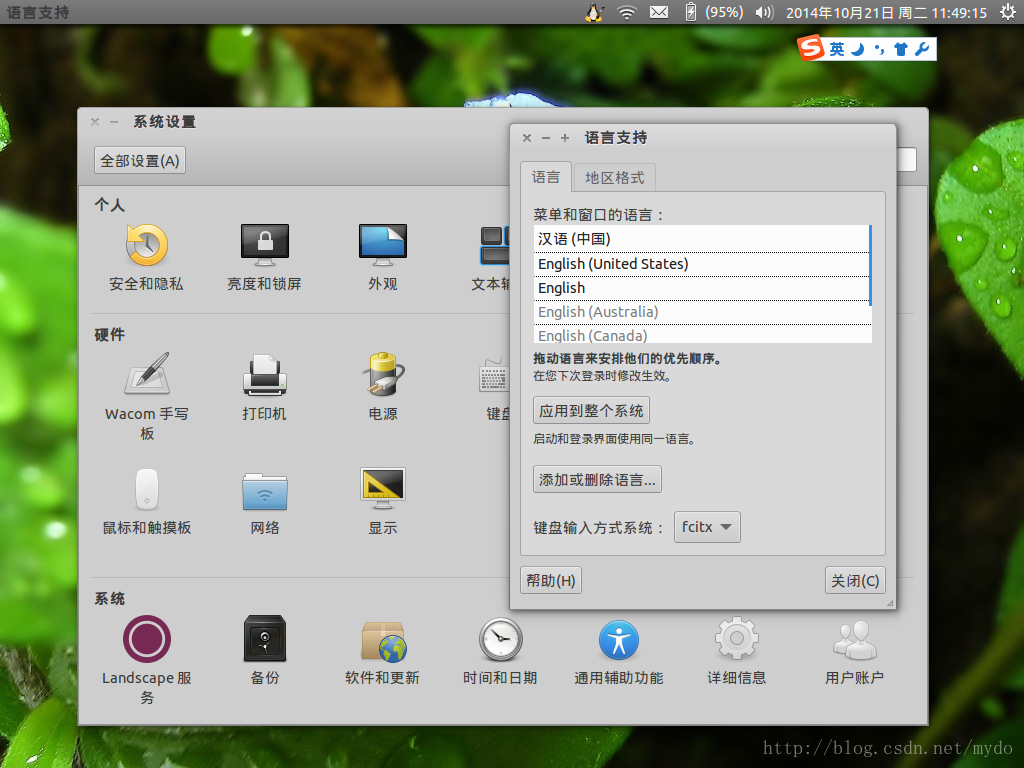Select English (Australia) in language list
Screen dimensions: 1024x768
[x=701, y=312]
